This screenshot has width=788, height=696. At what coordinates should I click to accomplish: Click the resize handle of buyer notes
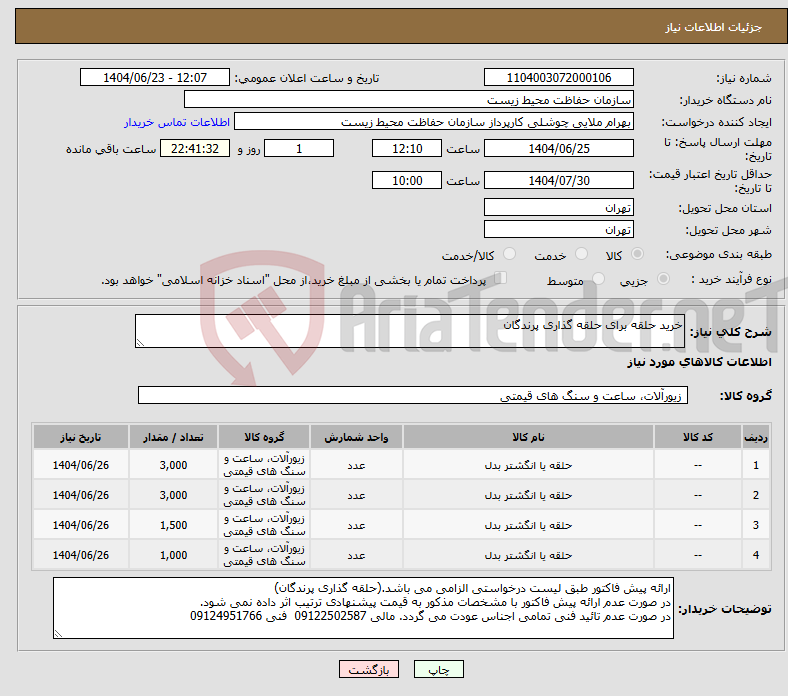pos(58,634)
